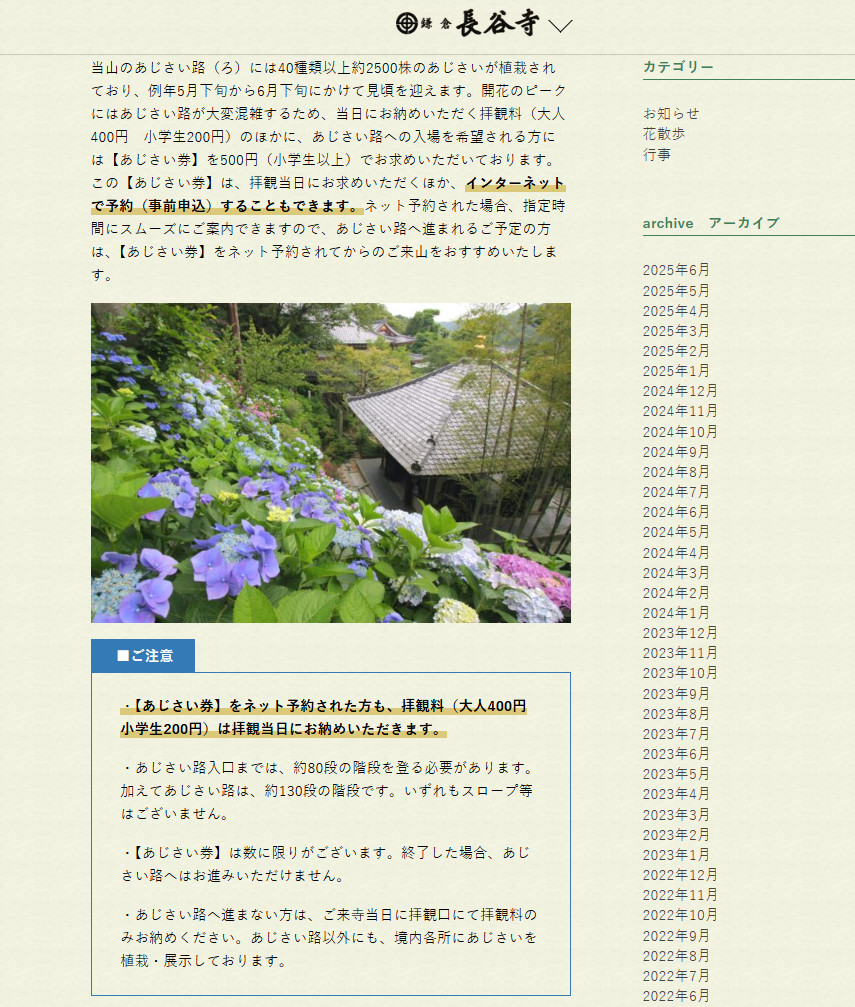
Task: Open archive 2022年12月
Action: 680,875
